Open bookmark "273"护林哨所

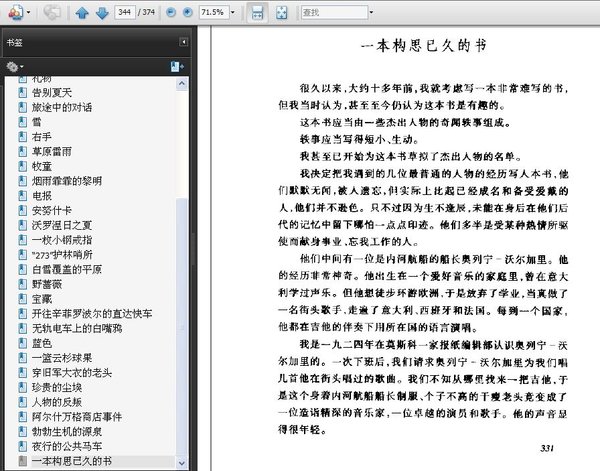(x=62, y=255)
